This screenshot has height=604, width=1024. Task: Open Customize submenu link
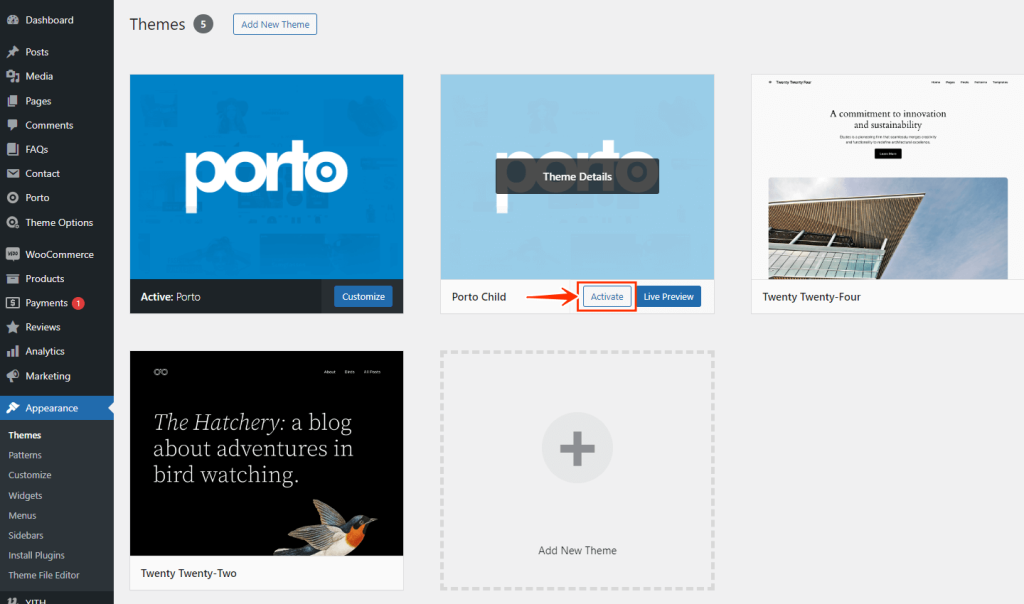tap(29, 475)
